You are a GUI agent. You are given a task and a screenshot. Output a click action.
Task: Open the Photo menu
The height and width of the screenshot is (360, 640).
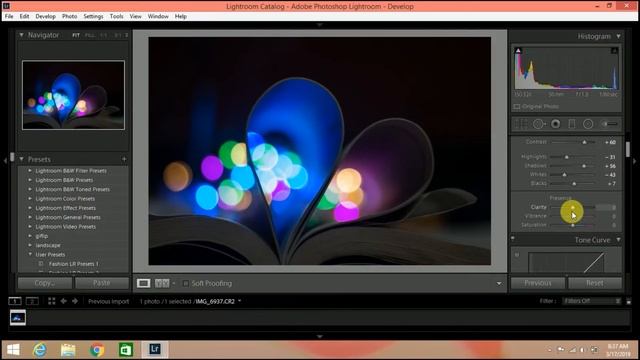click(x=69, y=16)
